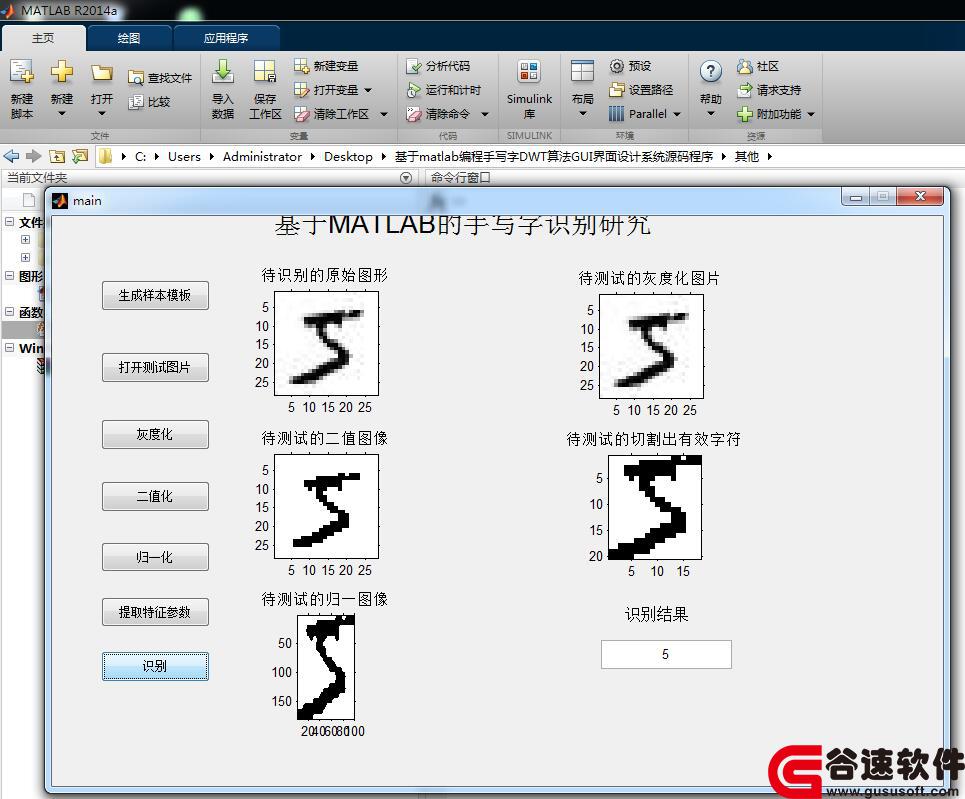
Task: Click the yellow plus New (新建) icon
Action: [62, 72]
